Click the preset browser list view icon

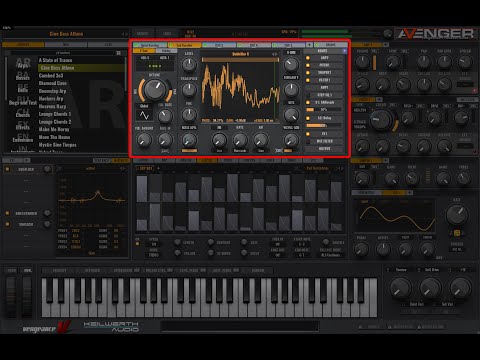click(x=118, y=53)
